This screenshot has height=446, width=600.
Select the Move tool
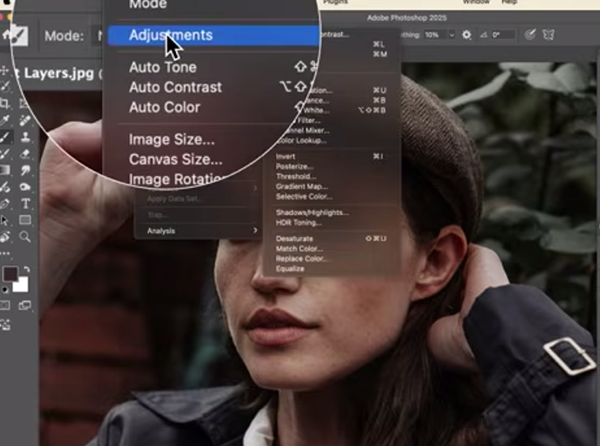[x=4, y=71]
